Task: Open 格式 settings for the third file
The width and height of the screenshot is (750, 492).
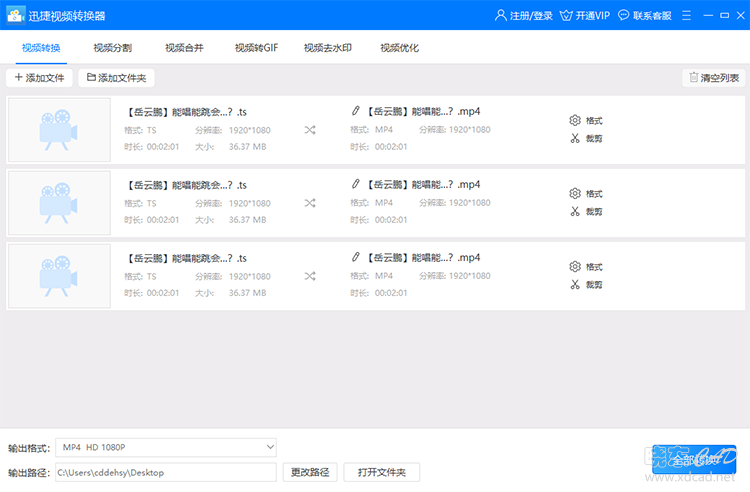Action: [586, 267]
